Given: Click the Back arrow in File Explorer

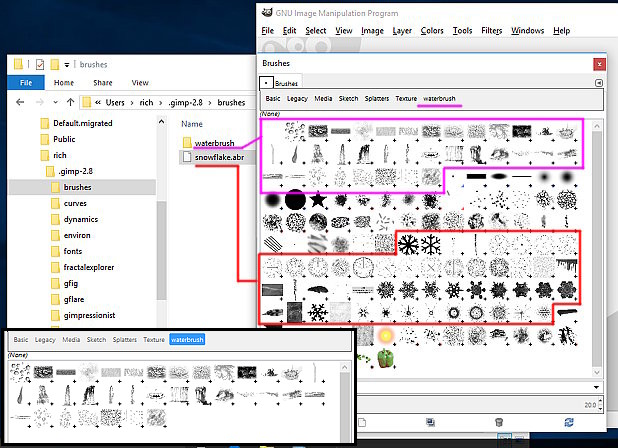Looking at the screenshot, I should (x=19, y=103).
